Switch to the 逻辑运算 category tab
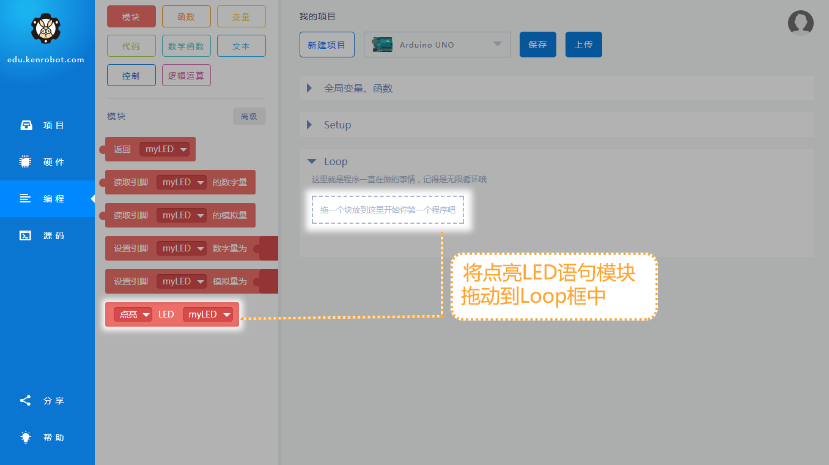This screenshot has height=465, width=829. click(x=186, y=75)
